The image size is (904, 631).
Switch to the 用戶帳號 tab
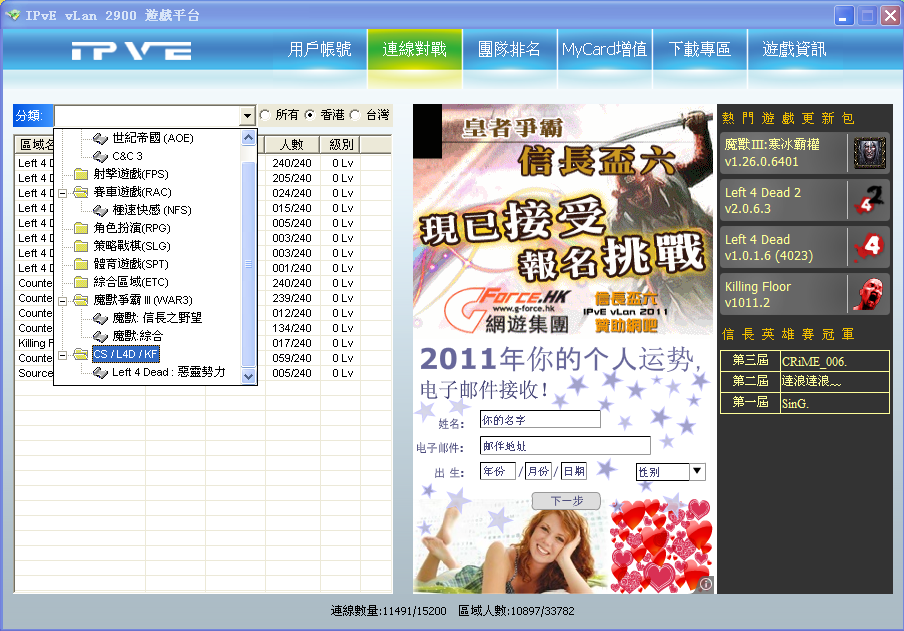(x=320, y=50)
